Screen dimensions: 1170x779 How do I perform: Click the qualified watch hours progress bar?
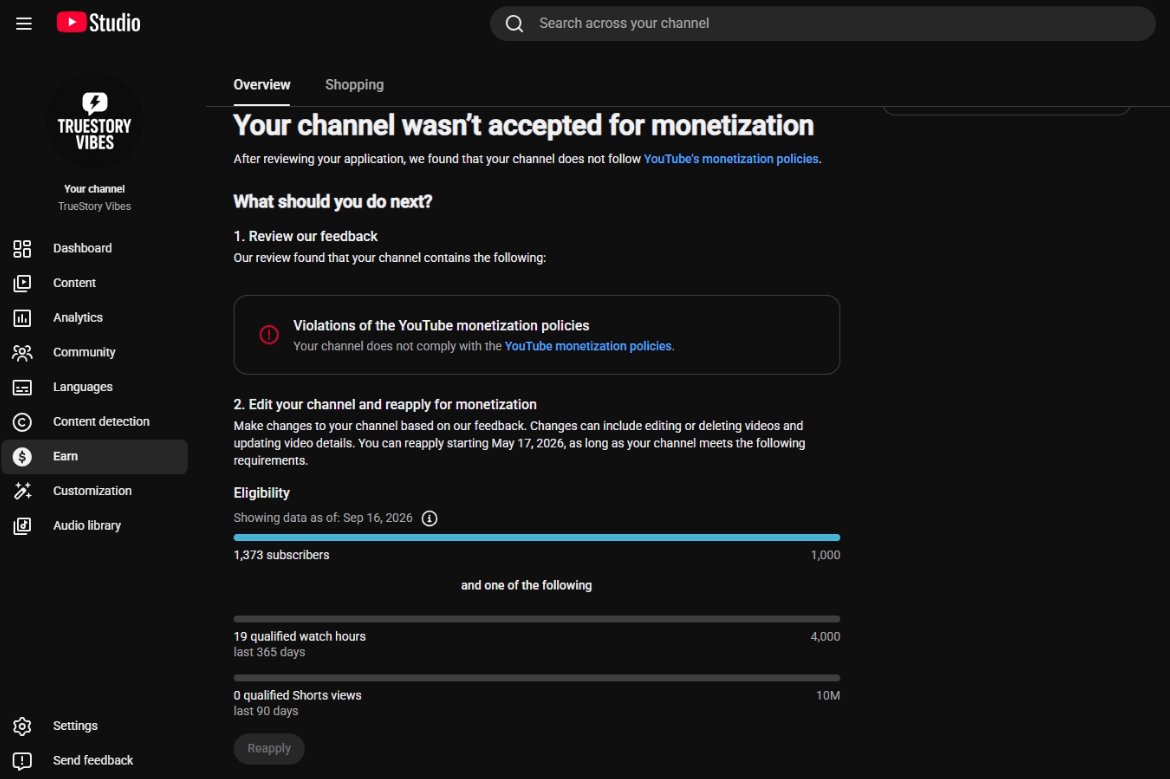(x=536, y=619)
